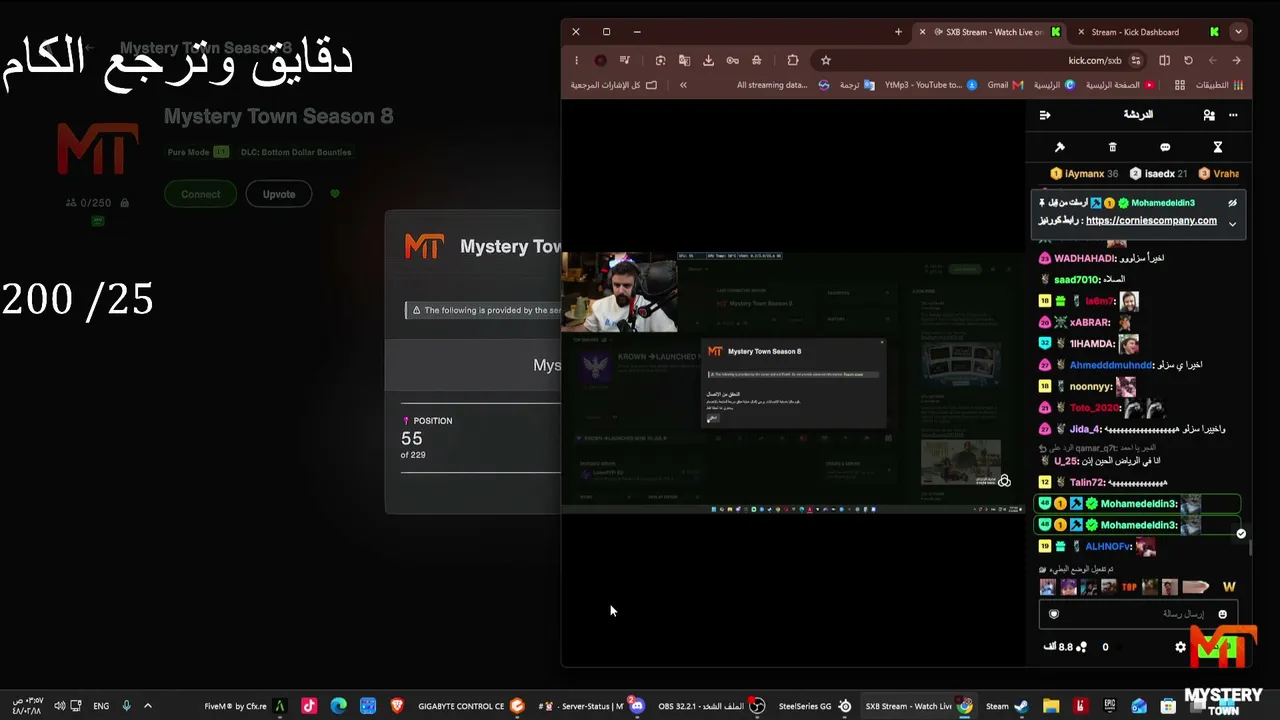The image size is (1280, 720).
Task: Click the chat bubble mode icon
Action: (1165, 147)
